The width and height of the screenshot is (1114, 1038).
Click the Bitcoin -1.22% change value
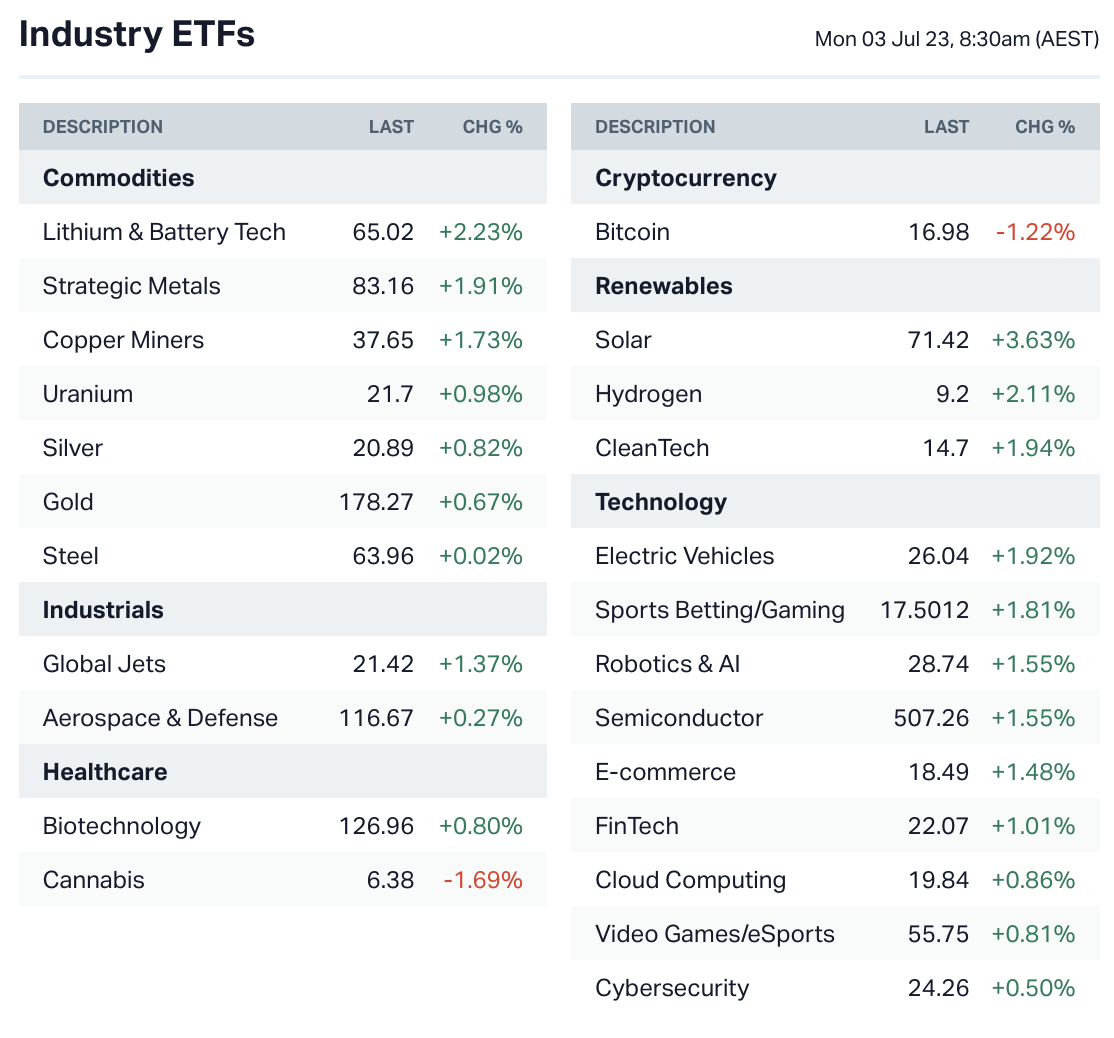(1035, 232)
